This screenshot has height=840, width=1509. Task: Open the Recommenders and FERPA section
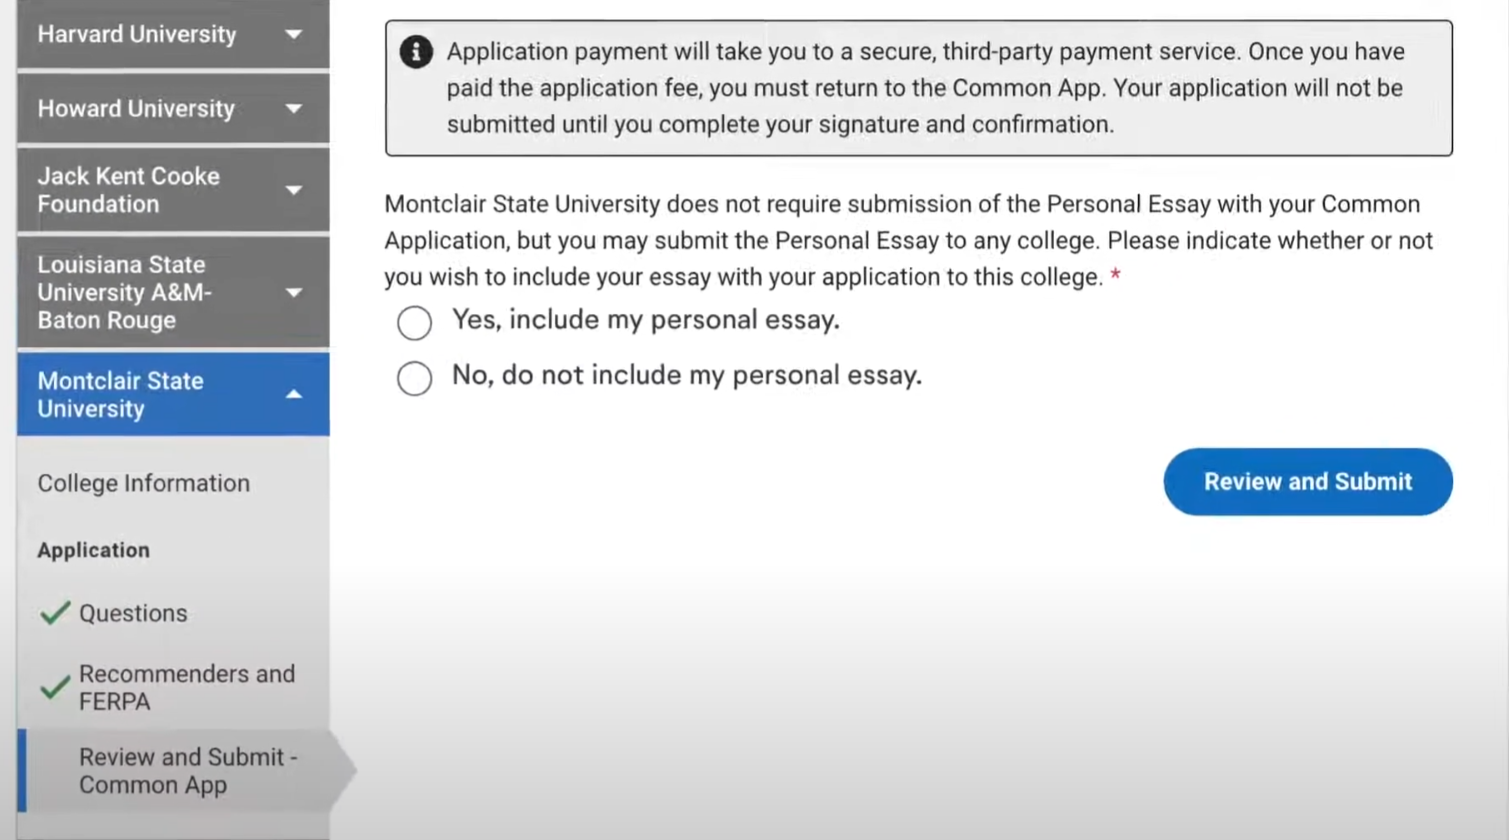pyautogui.click(x=187, y=687)
